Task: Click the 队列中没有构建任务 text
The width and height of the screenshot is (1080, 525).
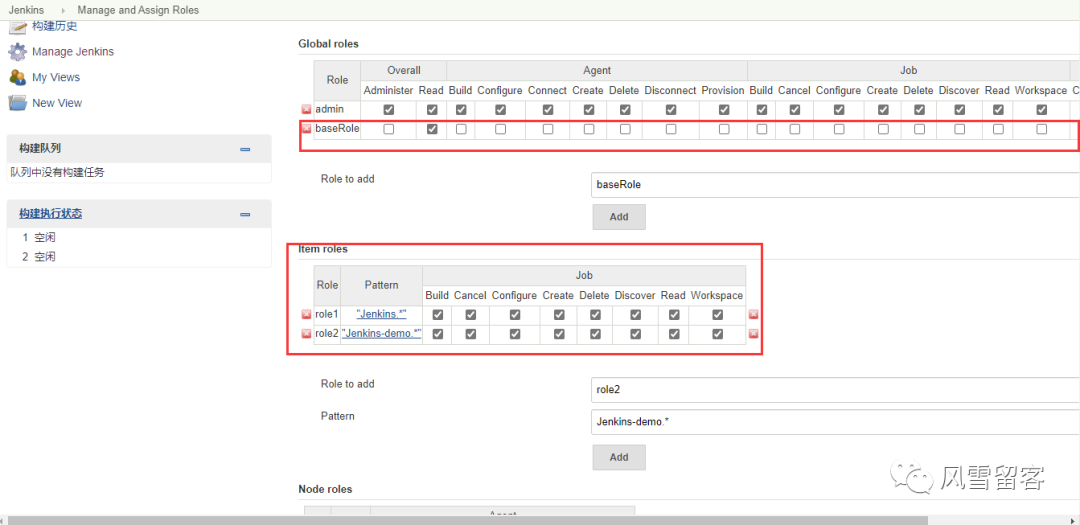Action: click(57, 173)
